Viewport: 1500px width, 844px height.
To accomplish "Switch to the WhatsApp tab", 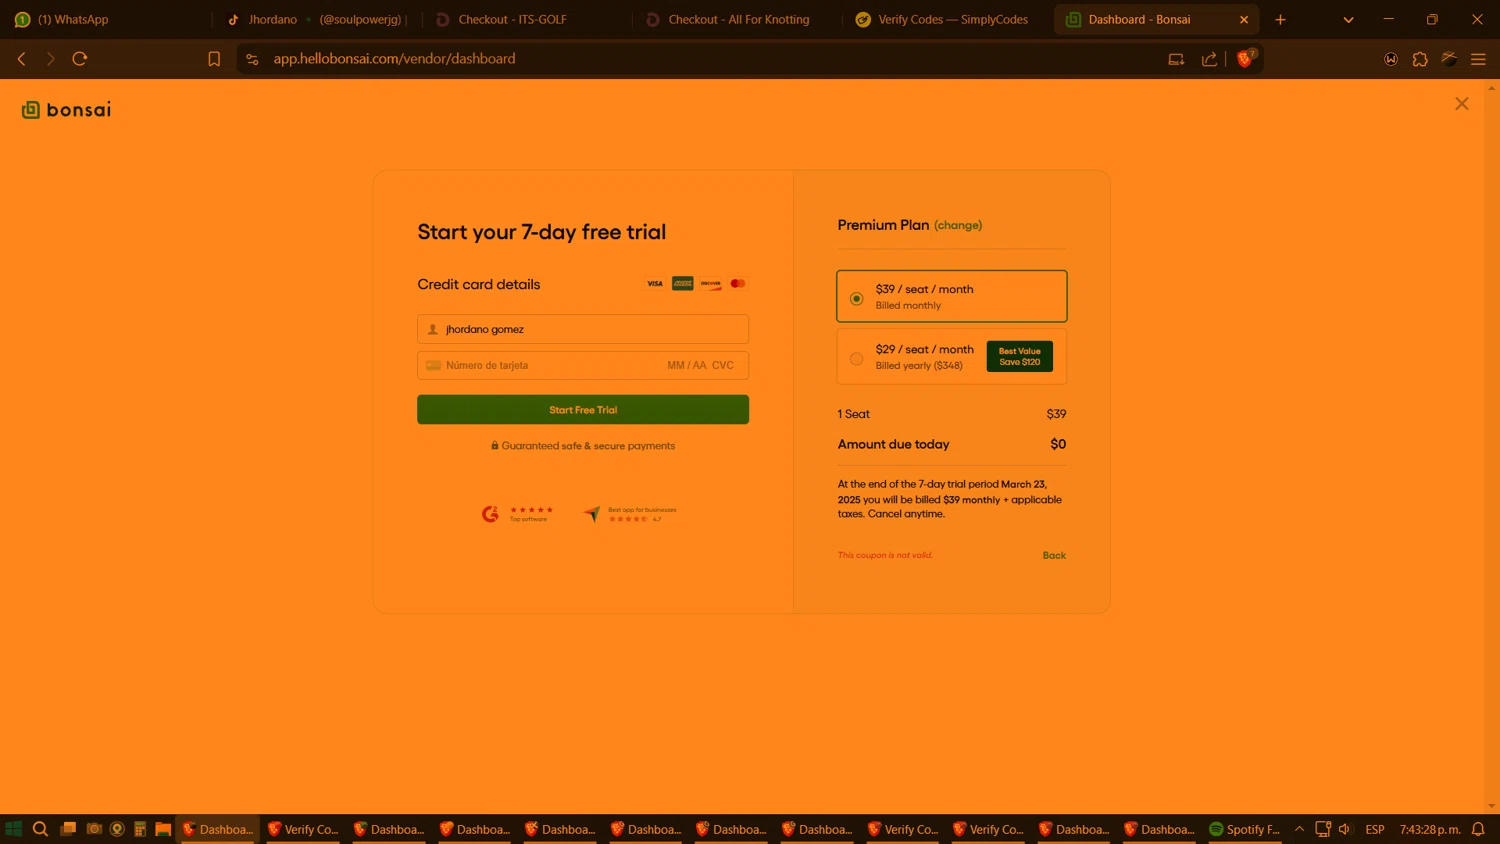I will tap(106, 19).
